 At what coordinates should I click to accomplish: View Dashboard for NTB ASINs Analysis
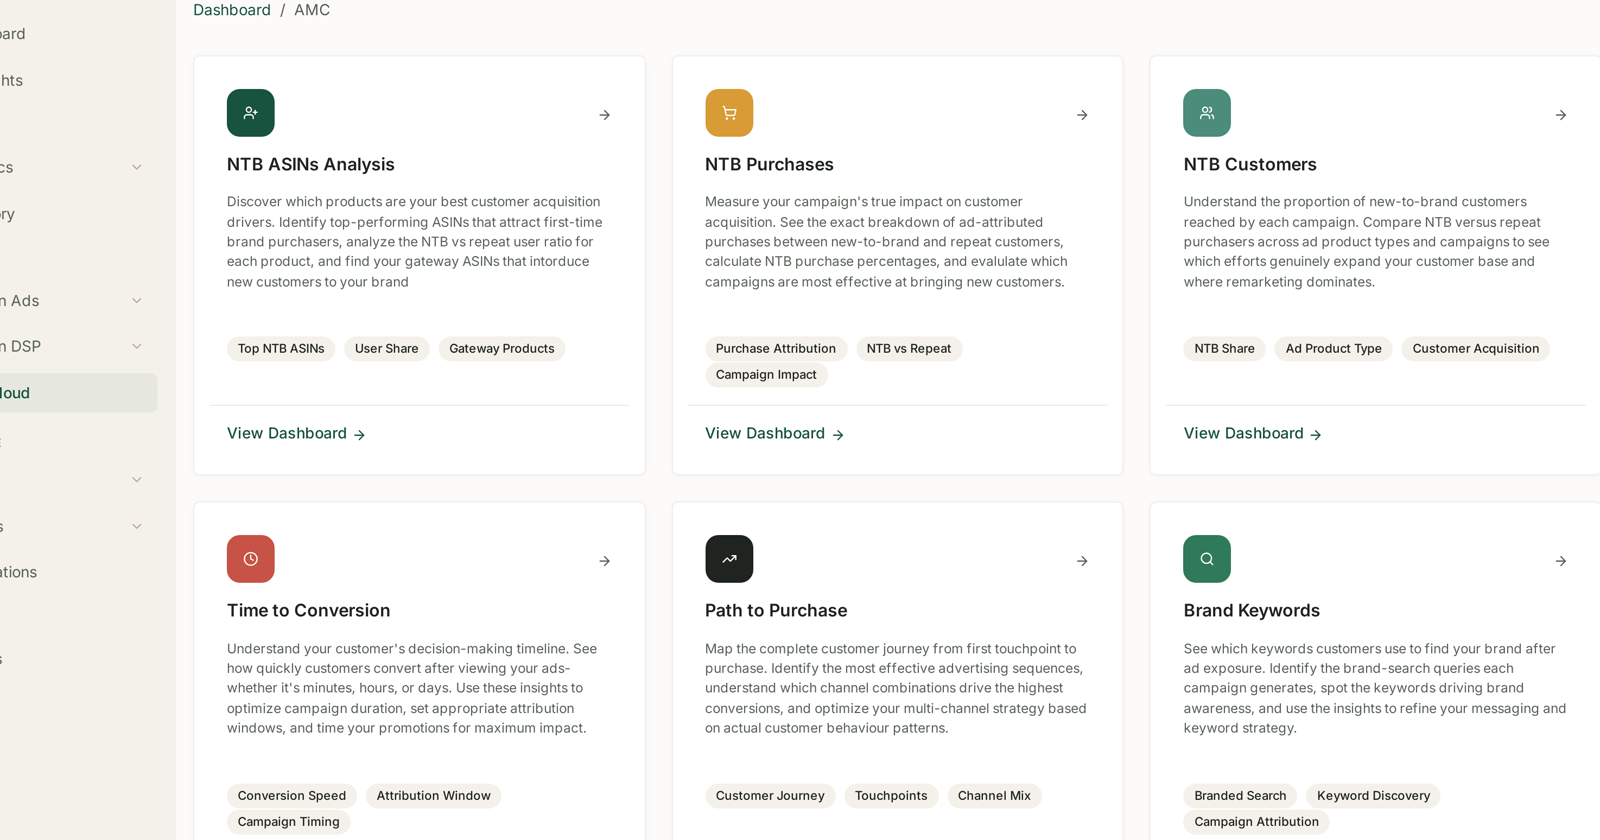(296, 433)
